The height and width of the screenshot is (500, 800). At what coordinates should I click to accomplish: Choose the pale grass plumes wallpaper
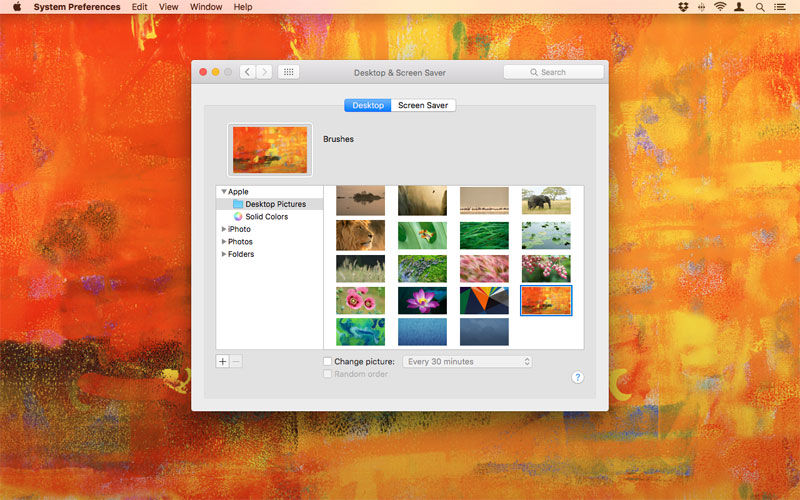tap(360, 269)
